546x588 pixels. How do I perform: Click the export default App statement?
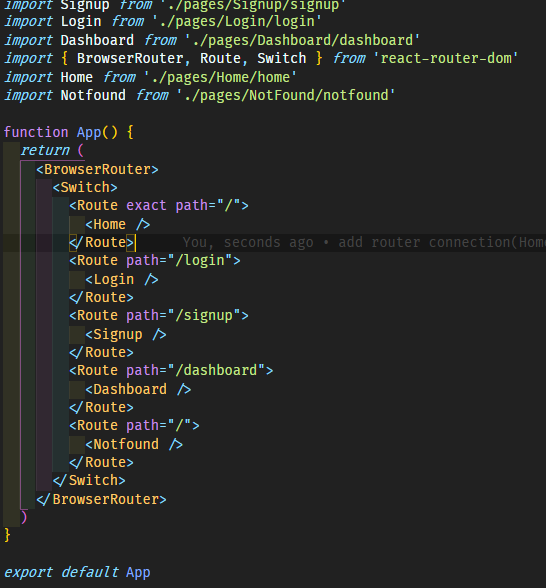click(x=77, y=572)
